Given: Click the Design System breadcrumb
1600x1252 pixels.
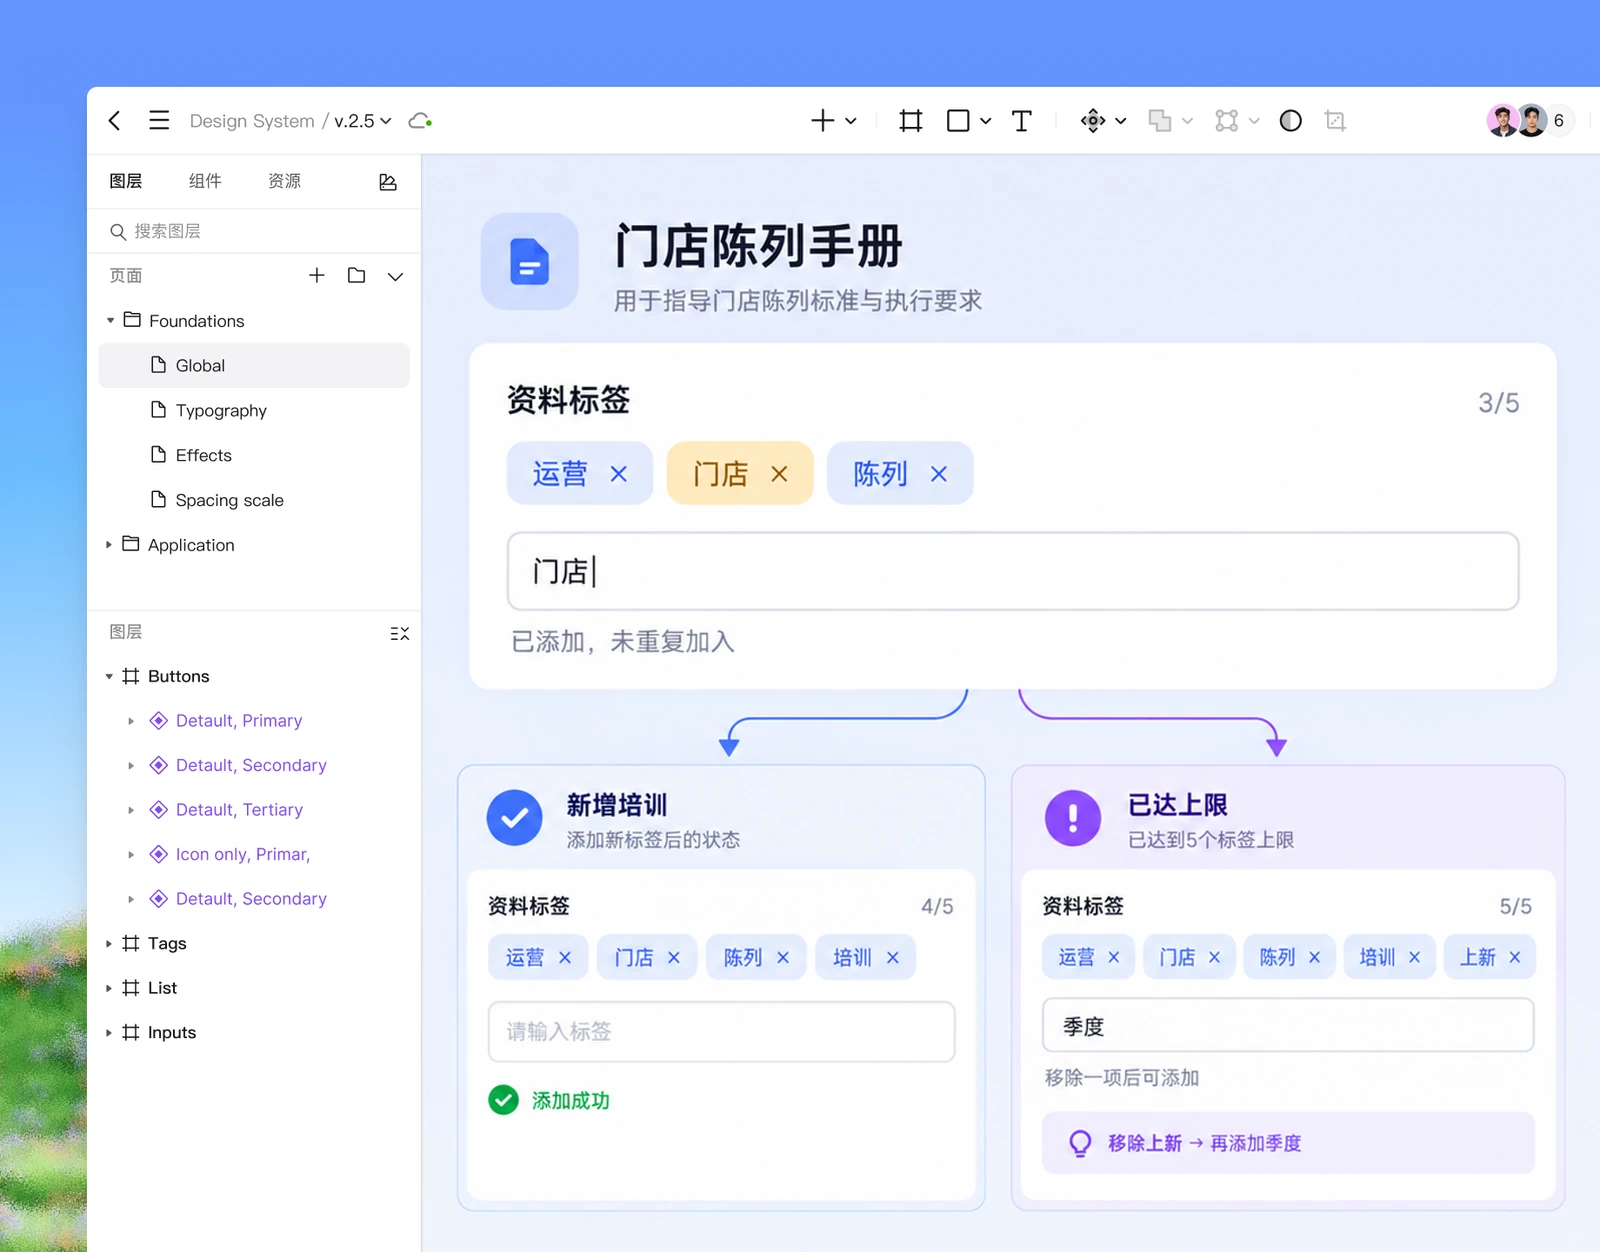Looking at the screenshot, I should coord(252,121).
